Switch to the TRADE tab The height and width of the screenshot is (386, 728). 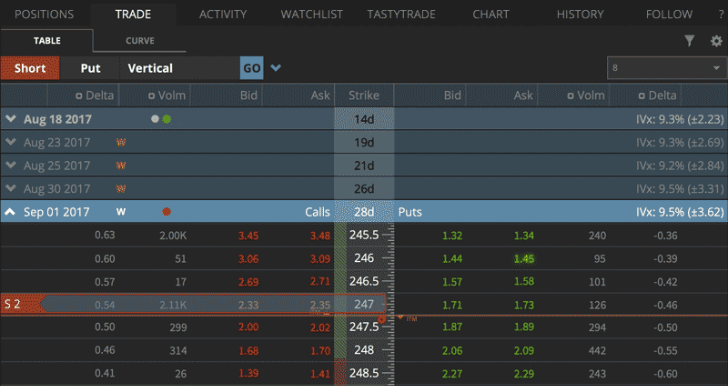pos(133,14)
